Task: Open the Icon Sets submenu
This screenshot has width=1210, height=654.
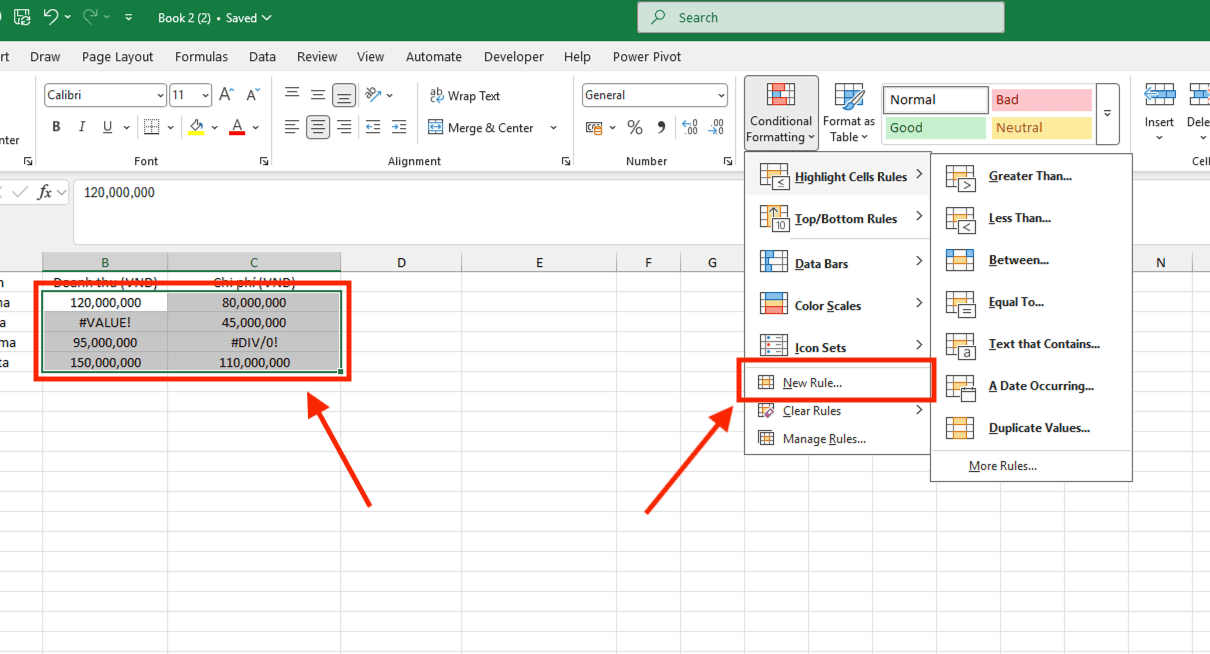Action: [x=838, y=347]
